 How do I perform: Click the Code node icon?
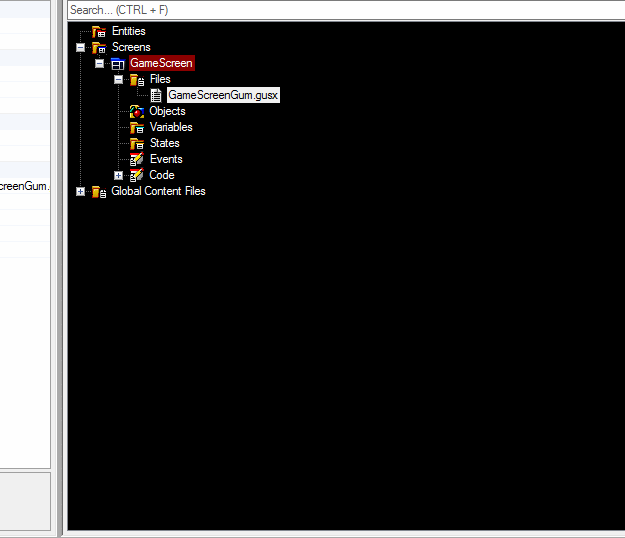click(136, 176)
